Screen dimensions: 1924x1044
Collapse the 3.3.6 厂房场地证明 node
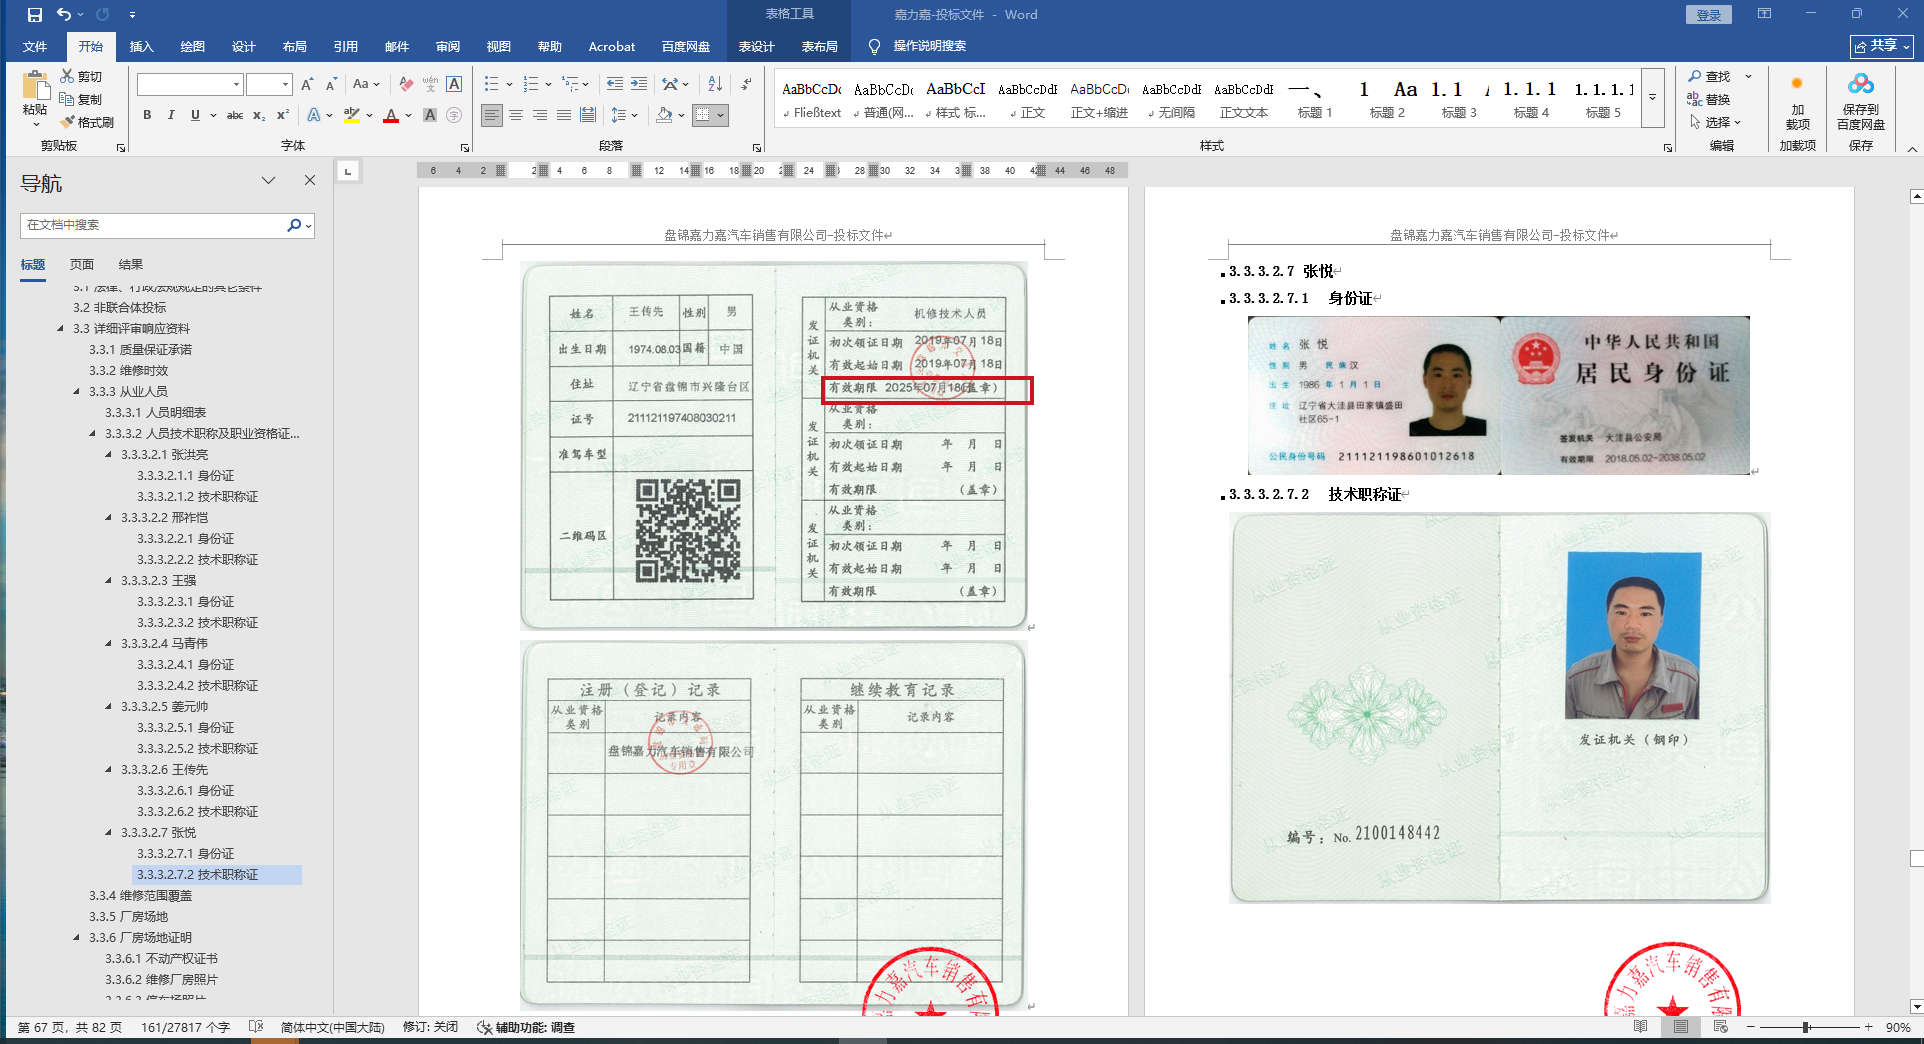[77, 937]
